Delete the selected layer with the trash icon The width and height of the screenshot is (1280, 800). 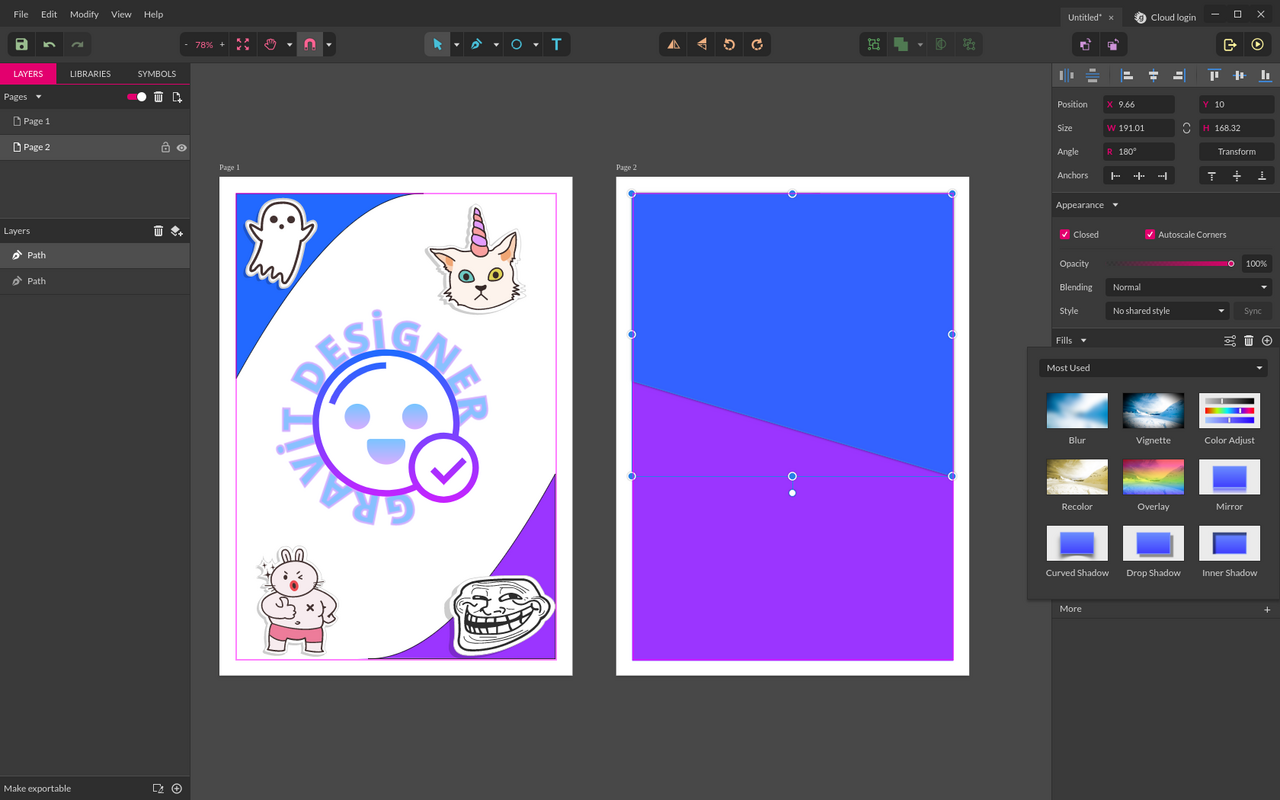pyautogui.click(x=158, y=231)
